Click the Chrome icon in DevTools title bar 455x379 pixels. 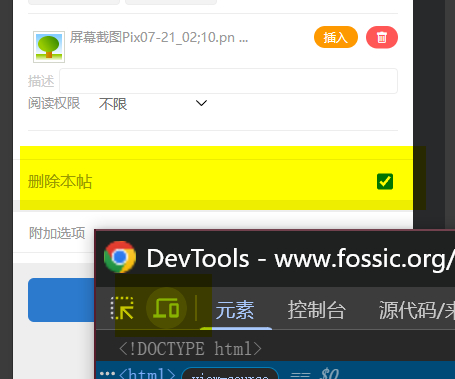[x=120, y=257]
